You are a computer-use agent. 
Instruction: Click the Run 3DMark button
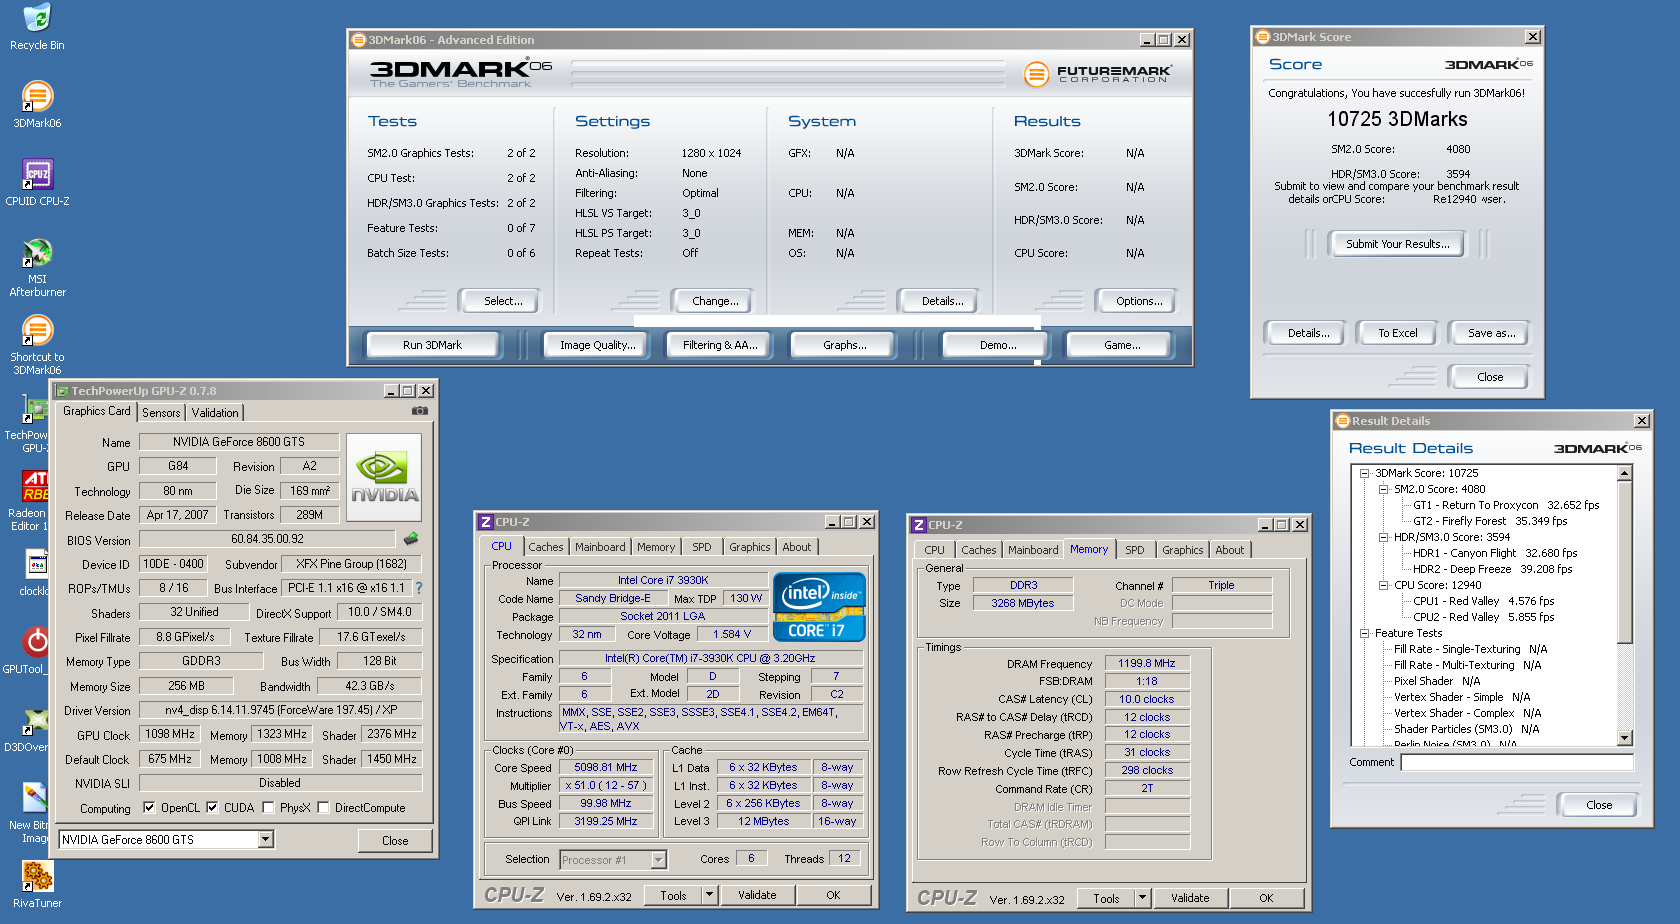point(432,345)
